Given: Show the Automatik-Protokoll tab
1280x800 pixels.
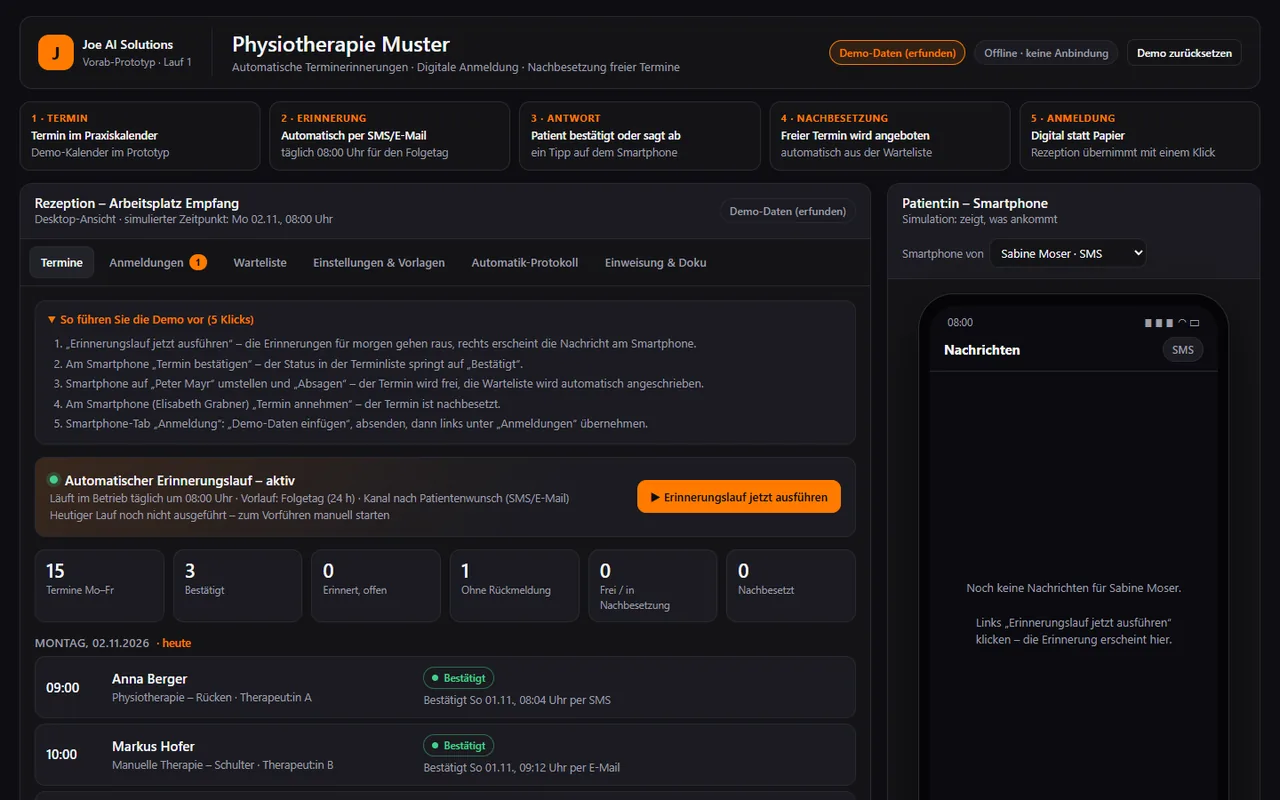Looking at the screenshot, I should [525, 262].
